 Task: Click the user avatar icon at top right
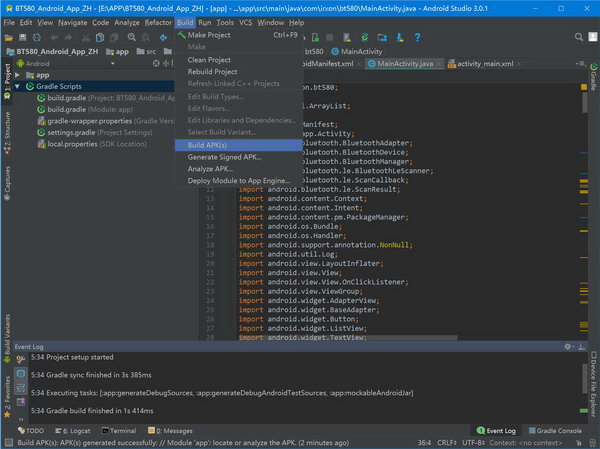(593, 37)
